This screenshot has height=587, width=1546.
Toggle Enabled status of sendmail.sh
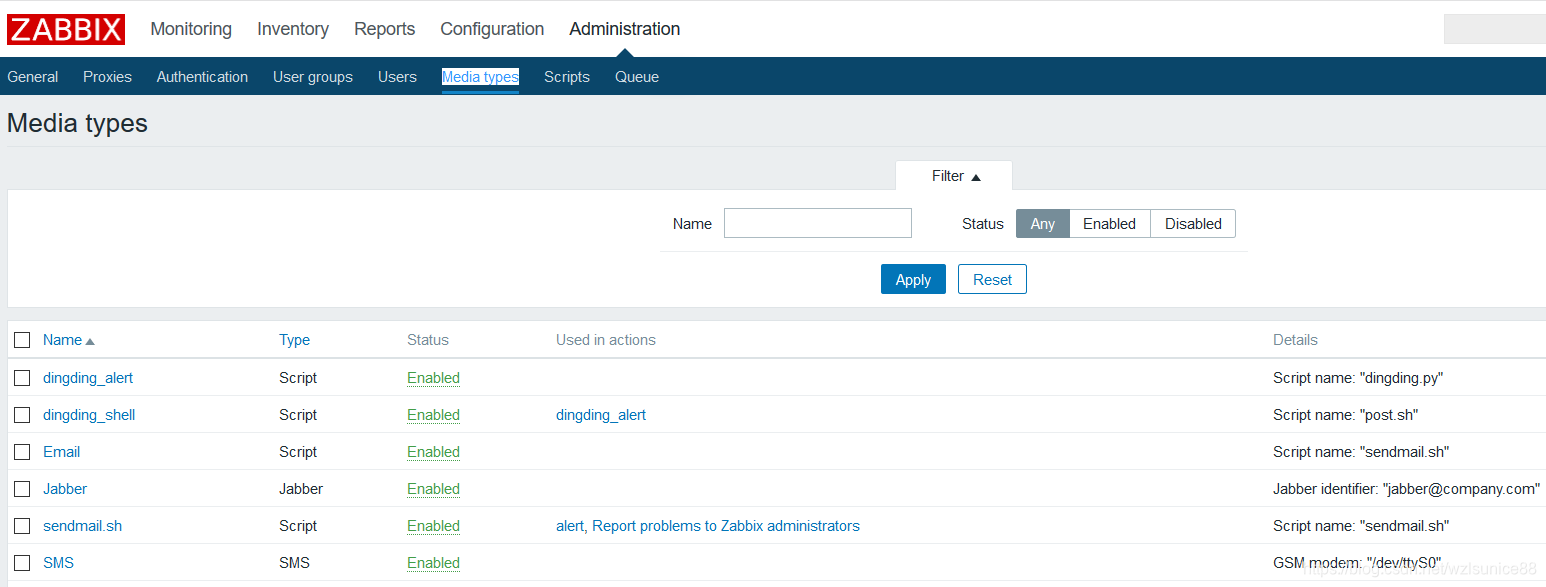point(433,526)
